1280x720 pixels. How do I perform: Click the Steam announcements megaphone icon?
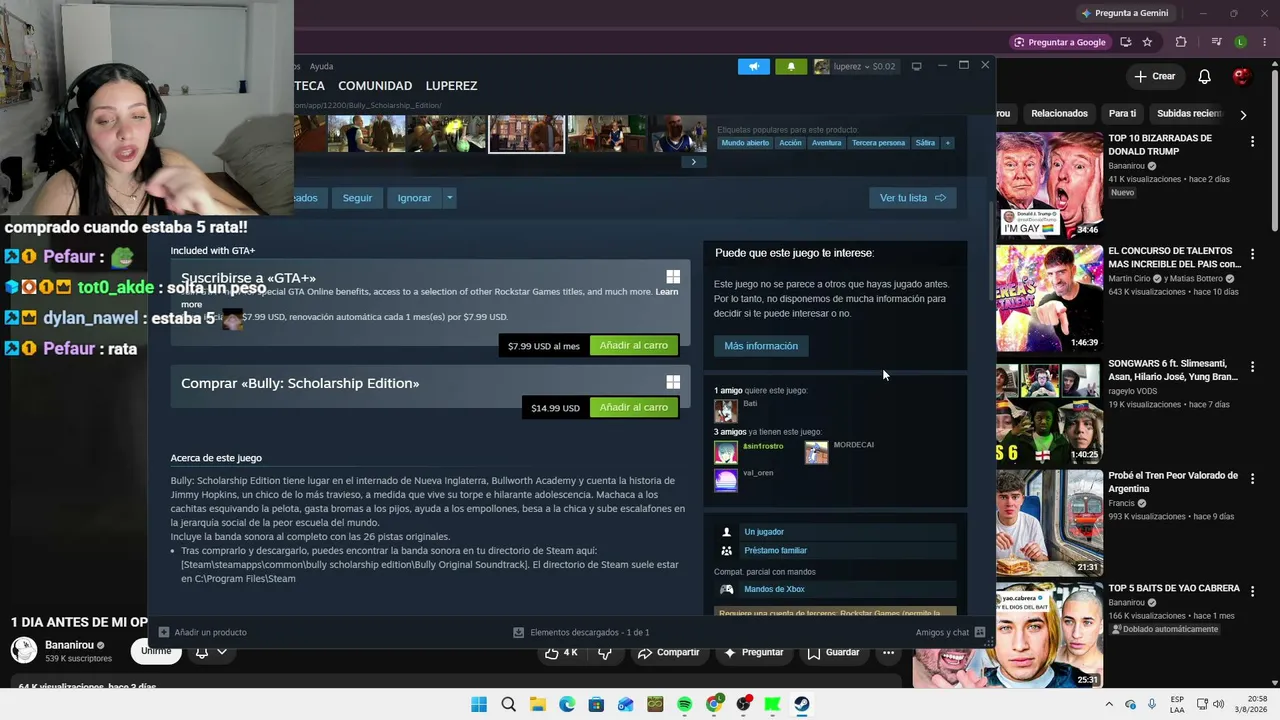pyautogui.click(x=754, y=67)
